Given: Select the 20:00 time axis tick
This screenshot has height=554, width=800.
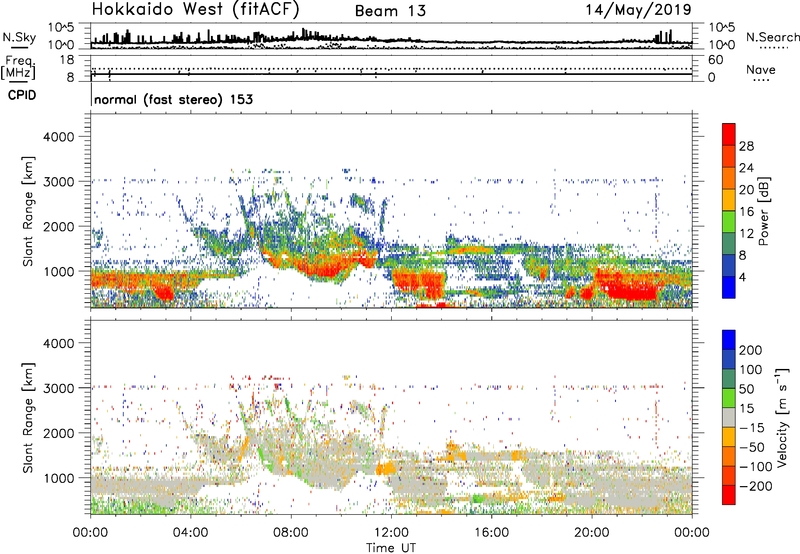Looking at the screenshot, I should point(592,531).
